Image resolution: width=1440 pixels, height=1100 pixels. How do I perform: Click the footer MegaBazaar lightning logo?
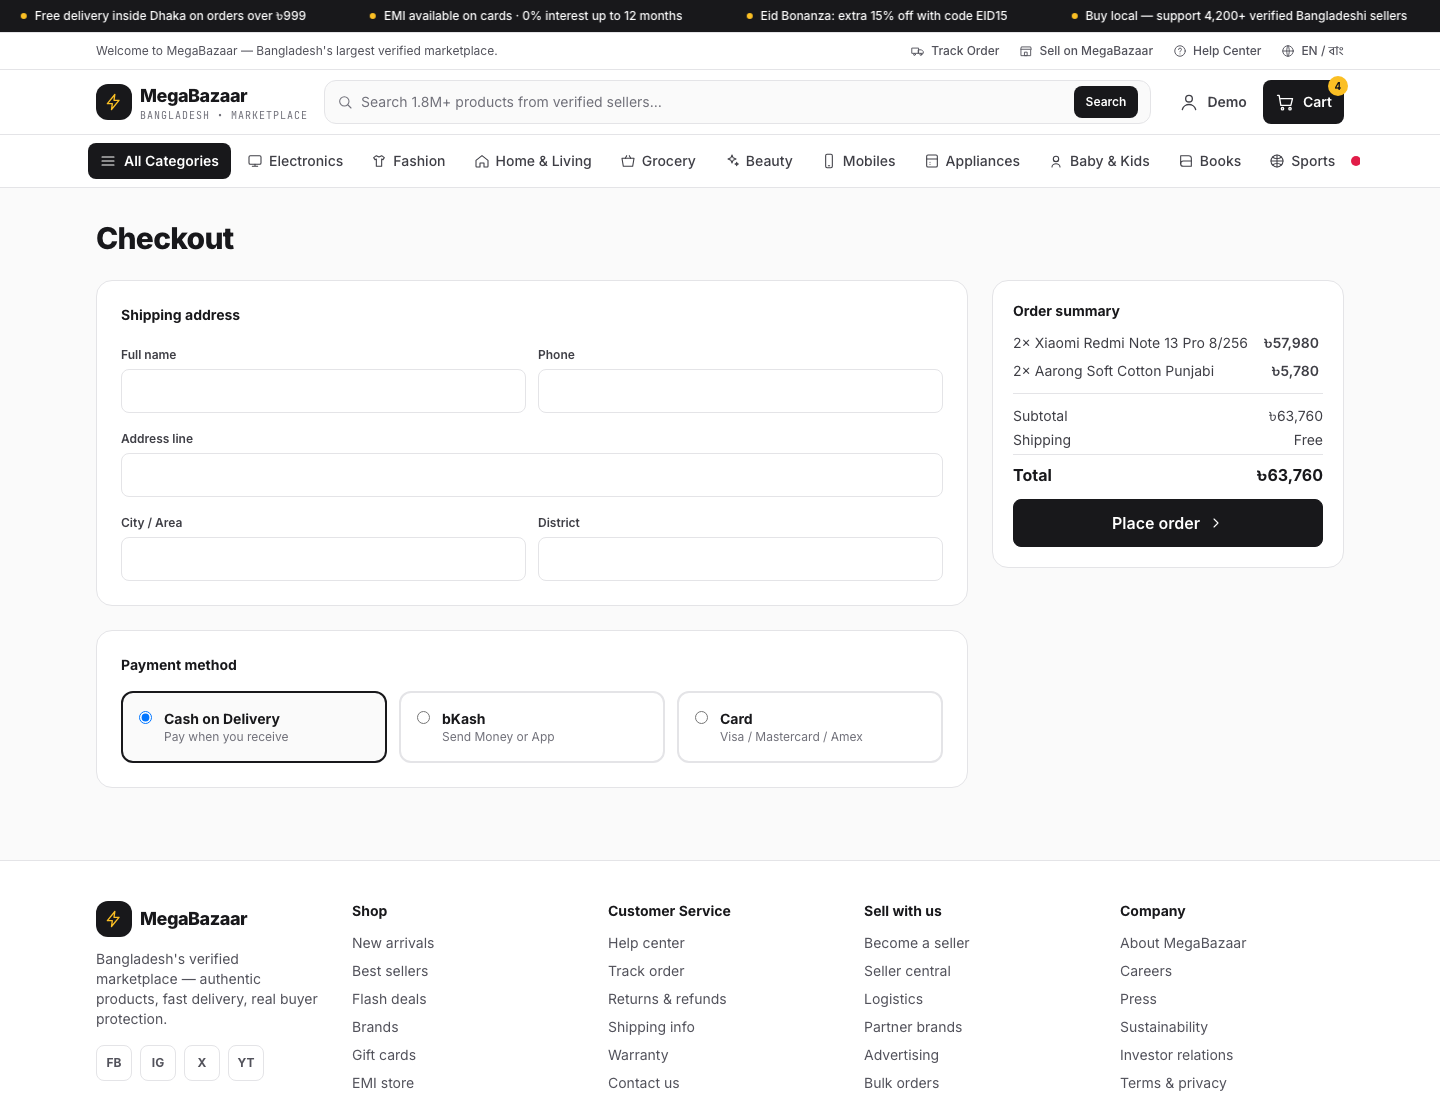(114, 919)
